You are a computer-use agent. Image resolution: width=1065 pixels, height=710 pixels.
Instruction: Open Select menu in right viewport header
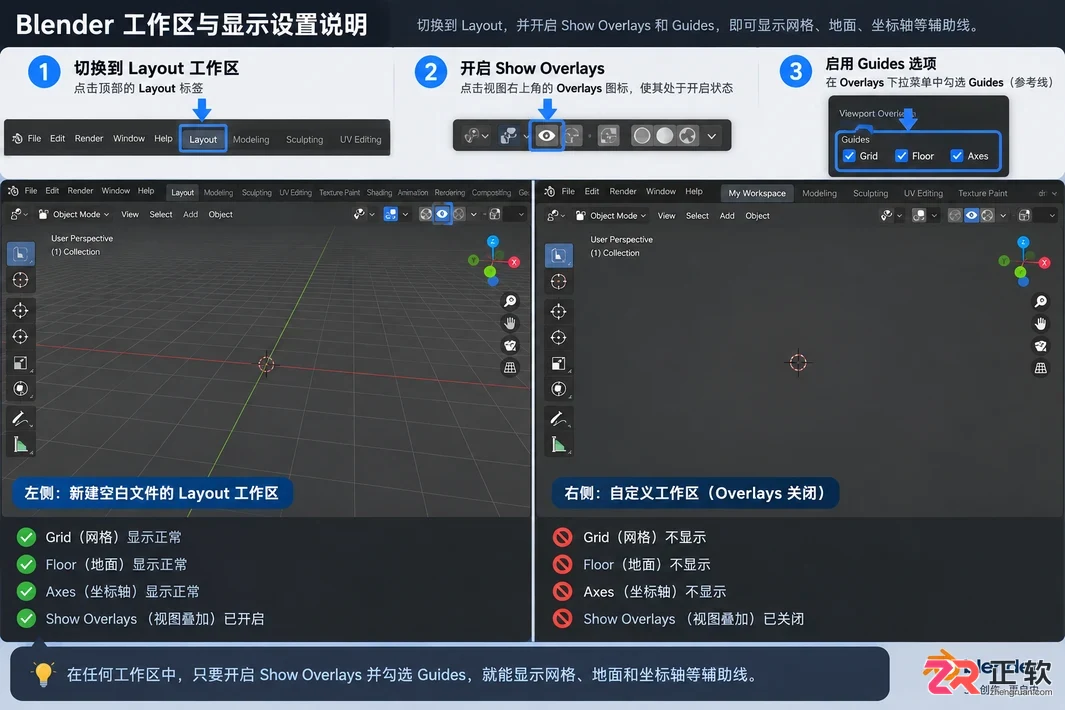click(697, 216)
